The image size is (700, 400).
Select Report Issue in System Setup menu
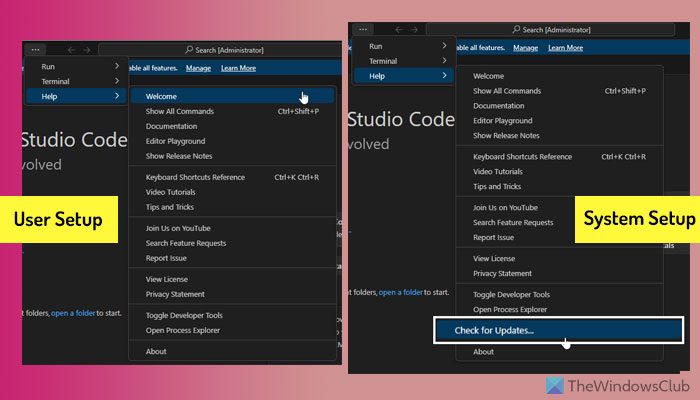(x=517, y=238)
